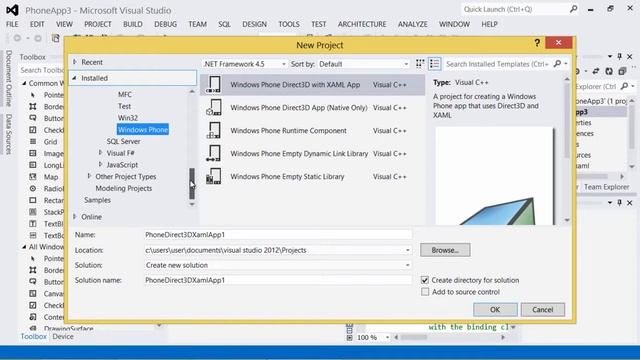The image size is (640, 360).
Task: Select the Border control icon under Common controls
Action: point(33,107)
